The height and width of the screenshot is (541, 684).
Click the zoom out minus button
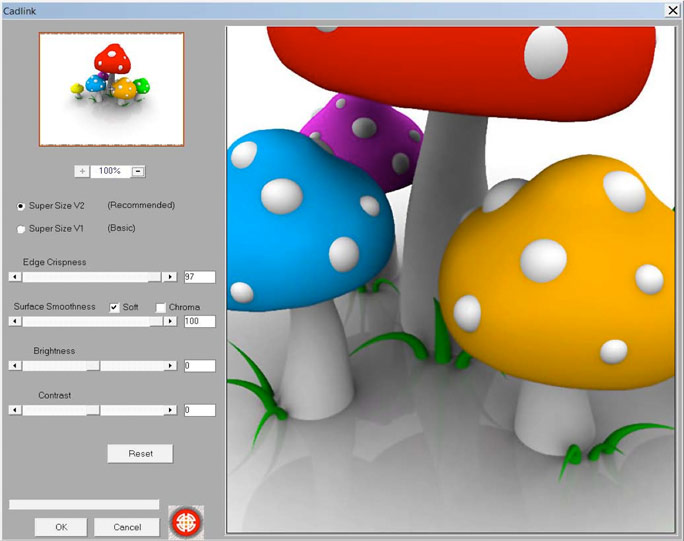point(138,171)
